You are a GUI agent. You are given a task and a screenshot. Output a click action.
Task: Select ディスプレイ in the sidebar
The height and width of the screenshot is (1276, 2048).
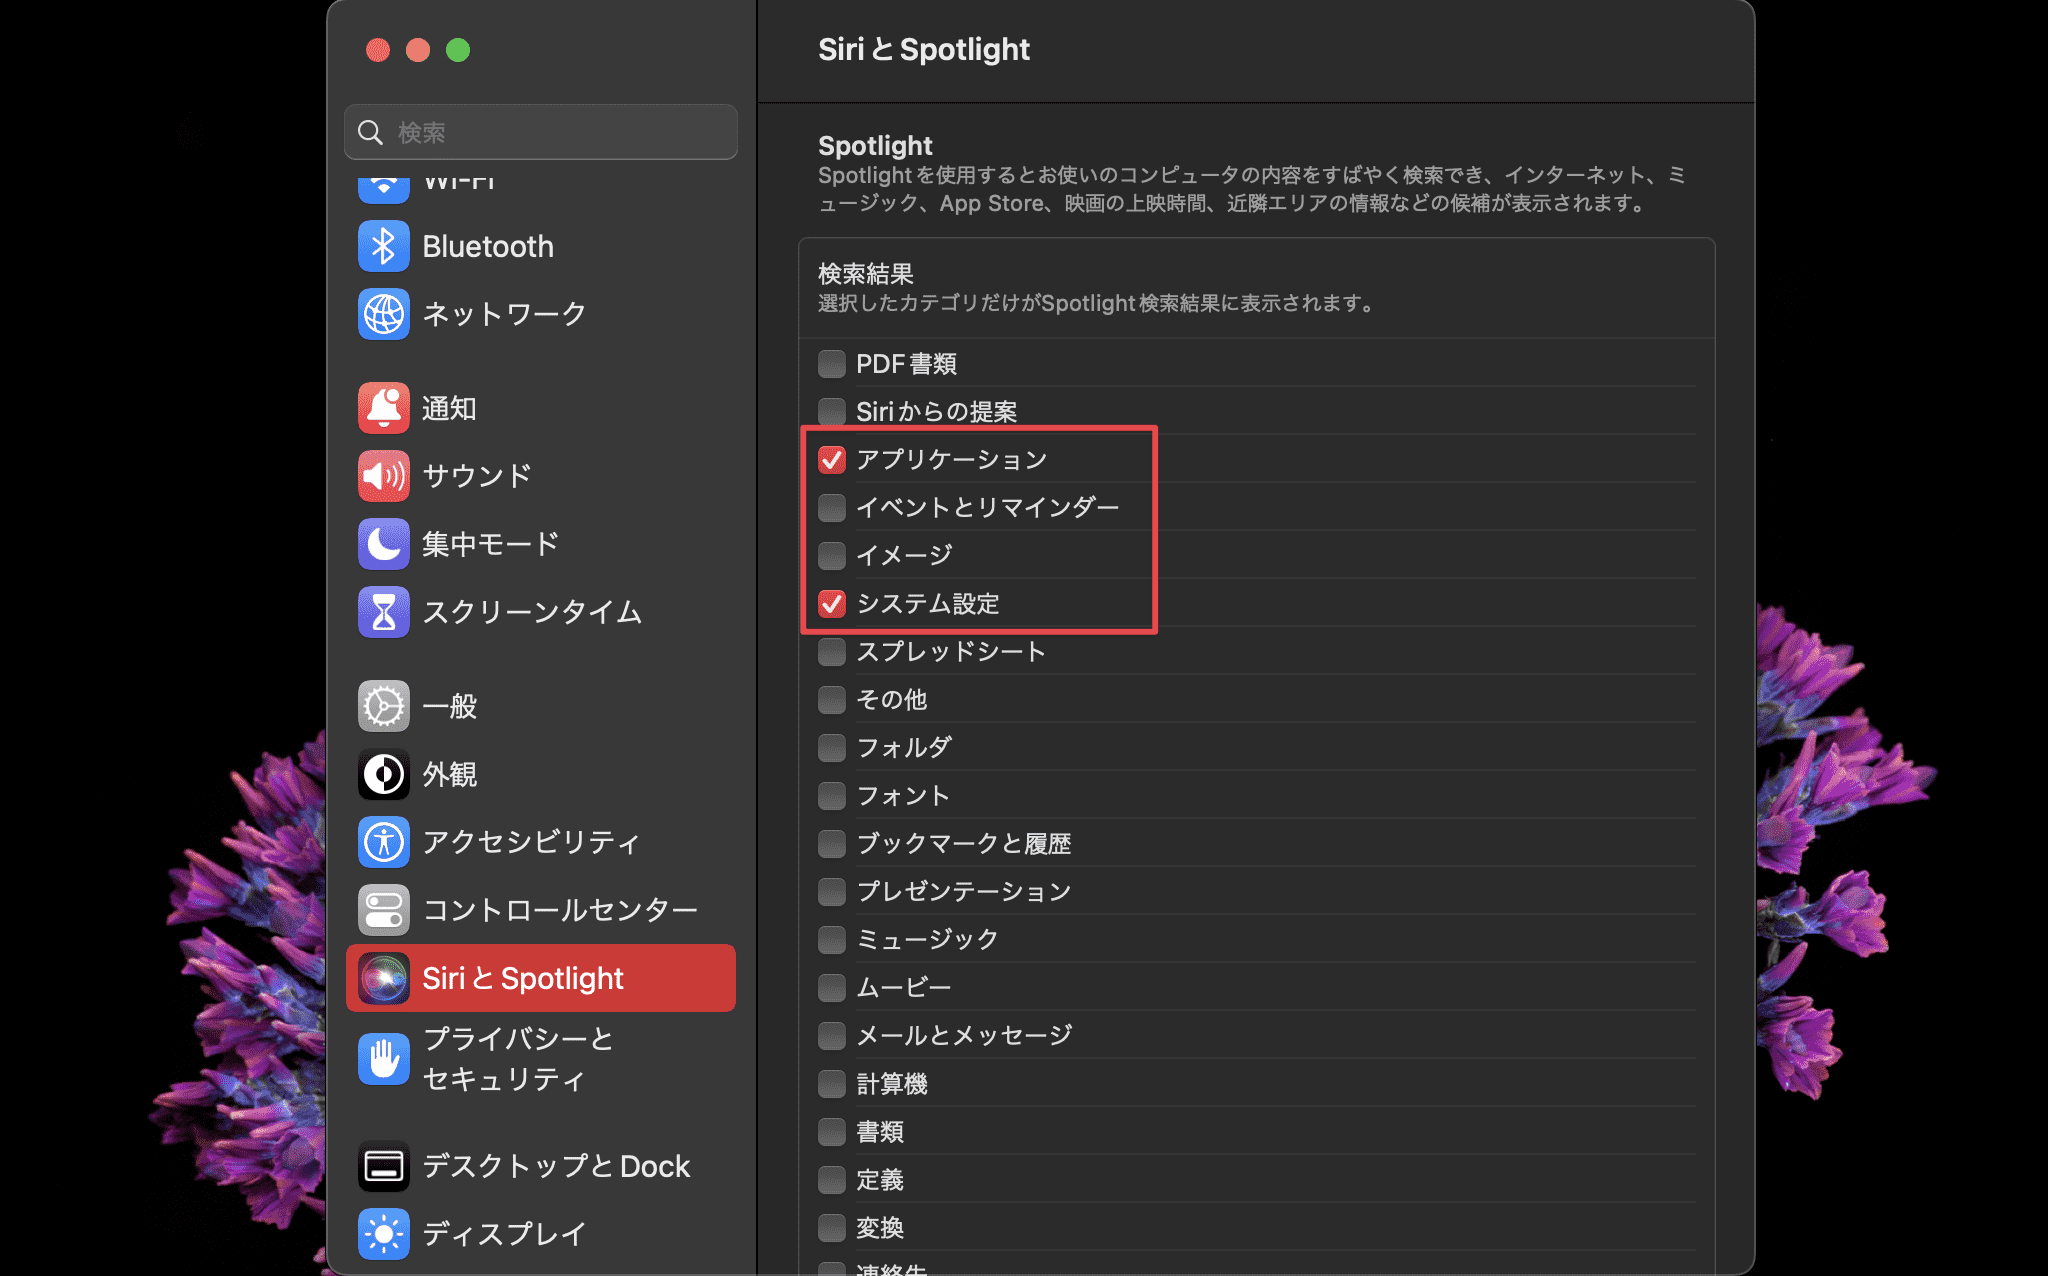(504, 1234)
